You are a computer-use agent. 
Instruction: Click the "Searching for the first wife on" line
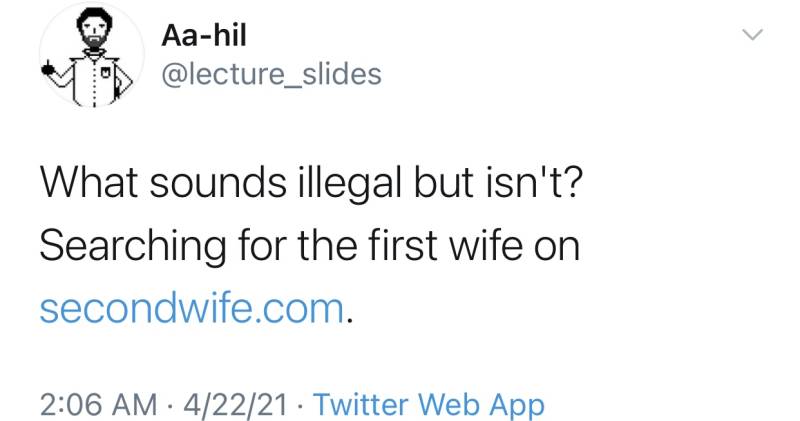tap(309, 247)
